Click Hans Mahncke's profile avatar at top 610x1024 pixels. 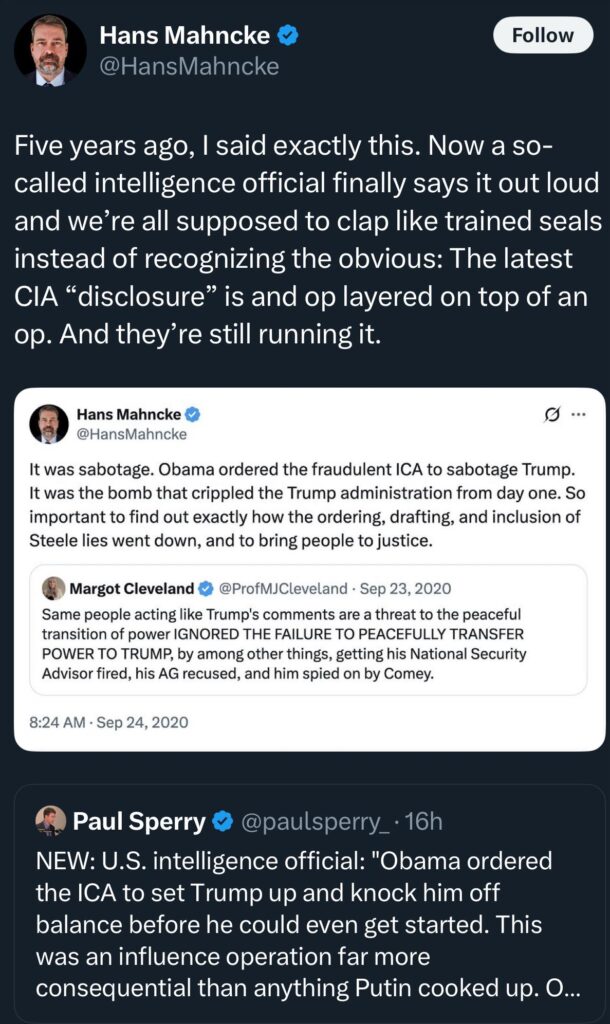tap(50, 50)
